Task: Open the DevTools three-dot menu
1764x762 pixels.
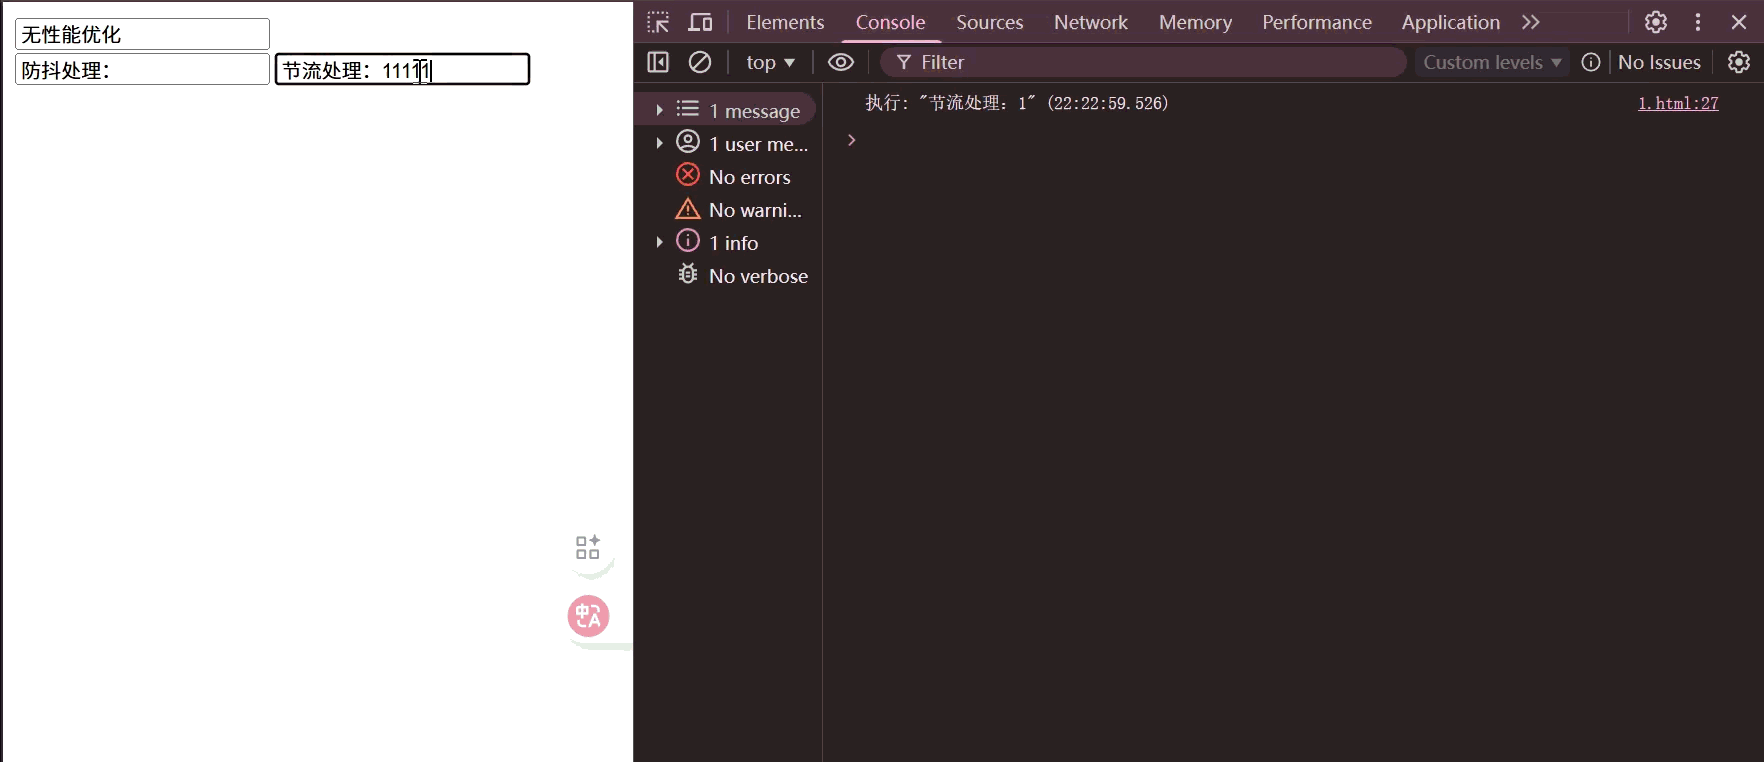Action: [1698, 22]
